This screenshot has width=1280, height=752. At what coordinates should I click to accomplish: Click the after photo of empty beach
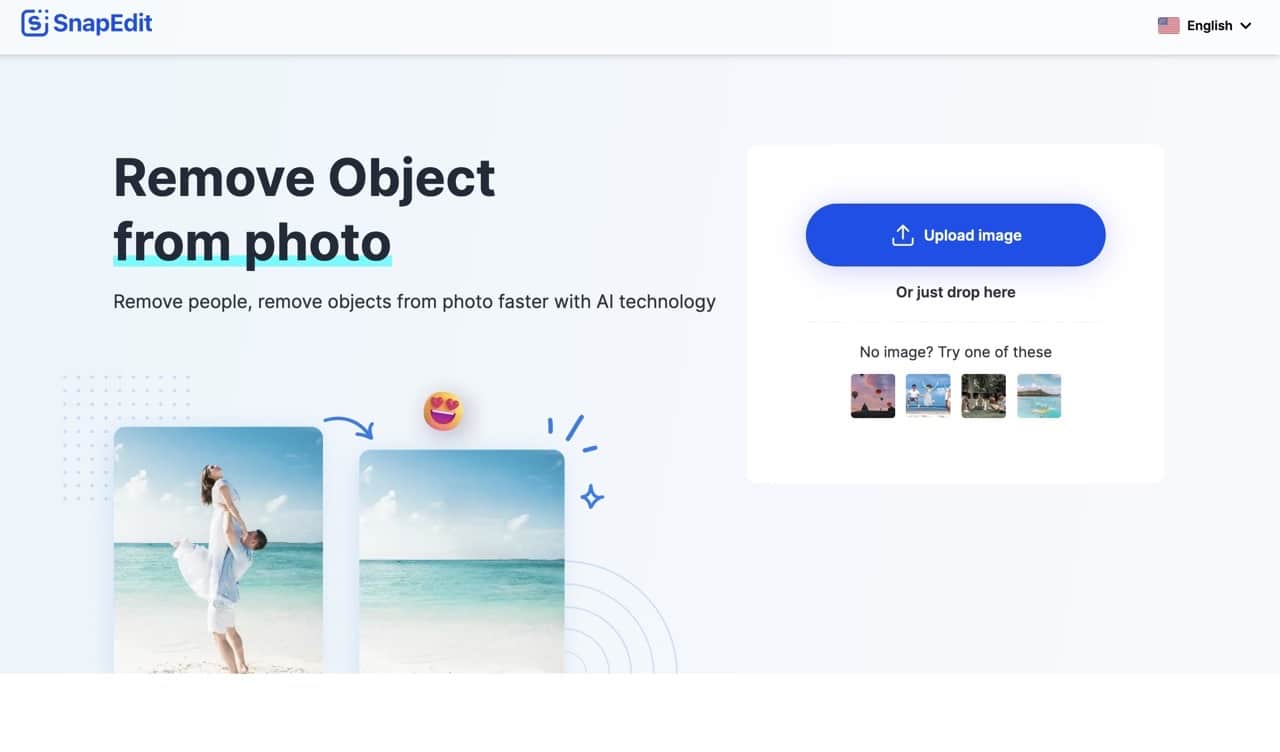click(x=462, y=561)
